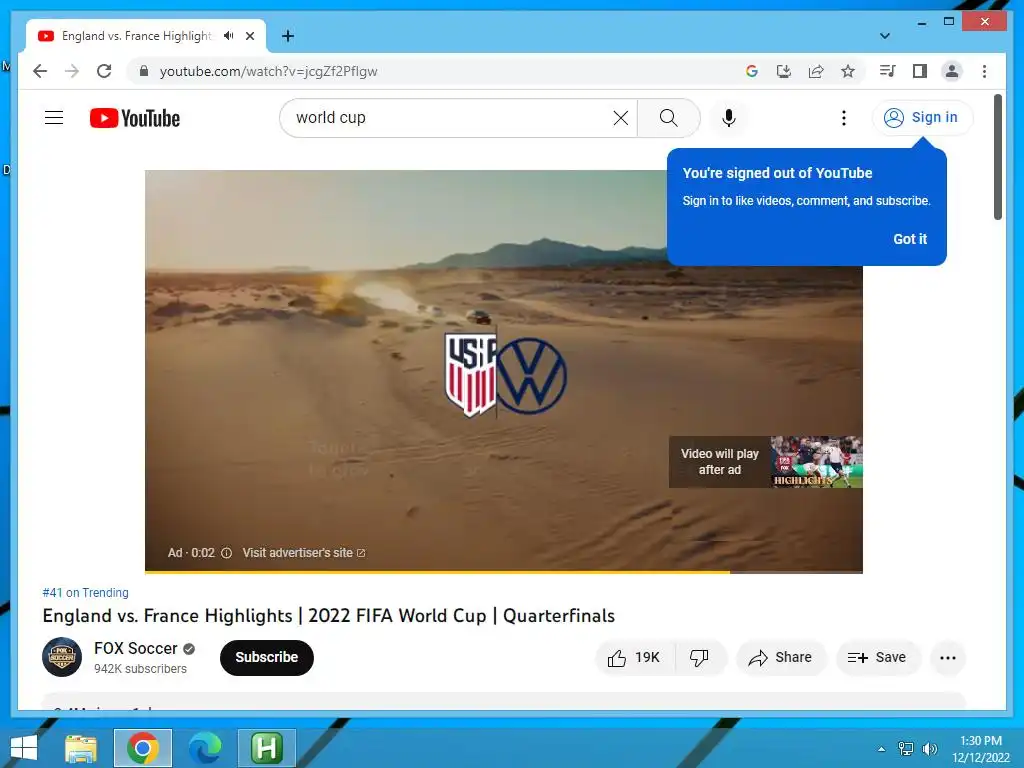Image resolution: width=1024 pixels, height=768 pixels.
Task: Open File Explorer from taskbar
Action: (x=81, y=748)
